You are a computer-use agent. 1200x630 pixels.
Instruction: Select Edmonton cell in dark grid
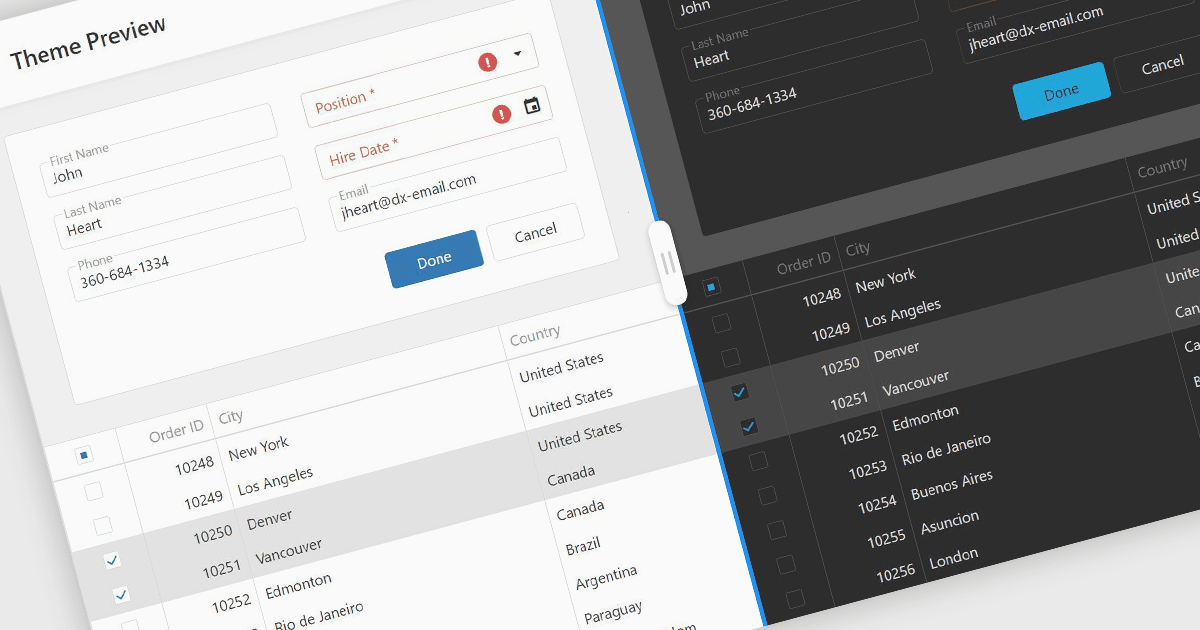pyautogui.click(x=925, y=418)
